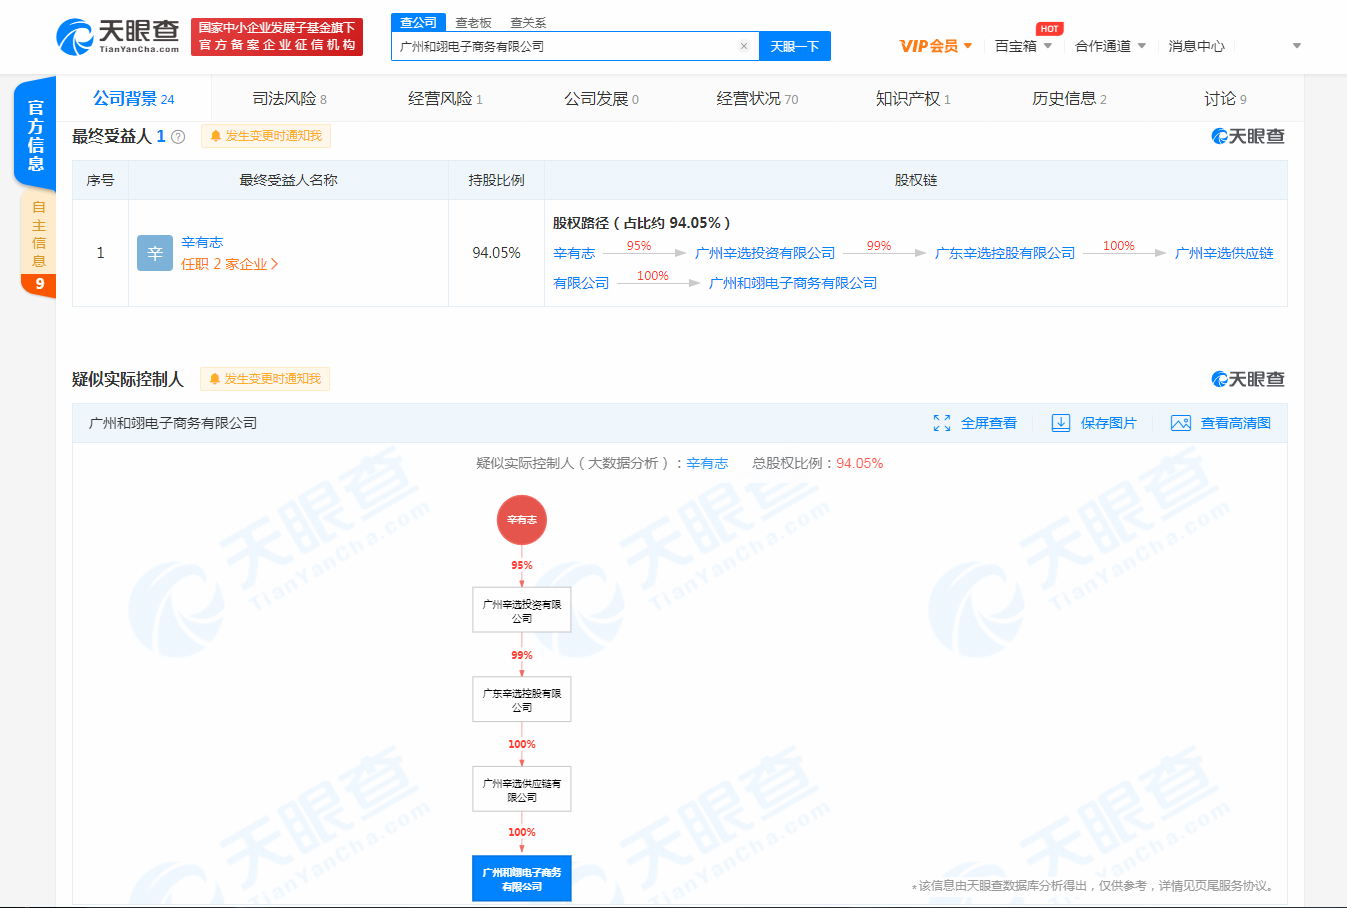Viewport: 1347px width, 908px height.
Task: Click the red 辛有志 avatar node in chart
Action: pyautogui.click(x=521, y=520)
